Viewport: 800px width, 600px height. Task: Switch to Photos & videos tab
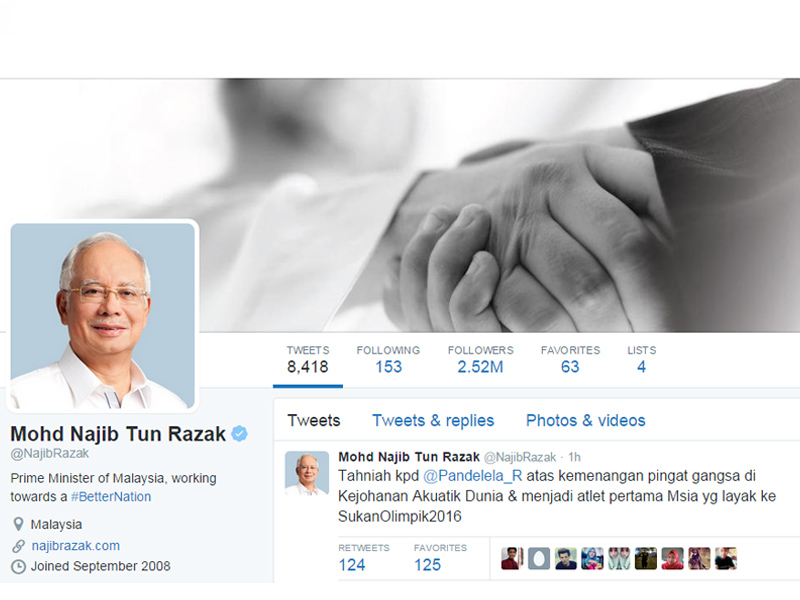click(x=586, y=420)
